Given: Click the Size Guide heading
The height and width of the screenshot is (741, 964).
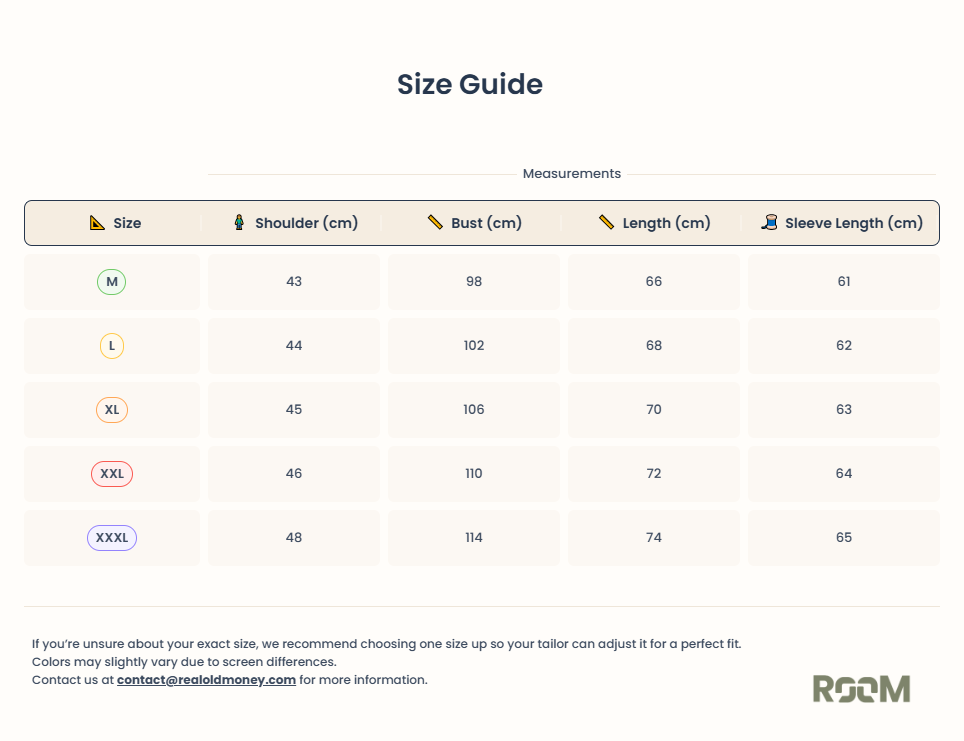Looking at the screenshot, I should pyautogui.click(x=470, y=84).
